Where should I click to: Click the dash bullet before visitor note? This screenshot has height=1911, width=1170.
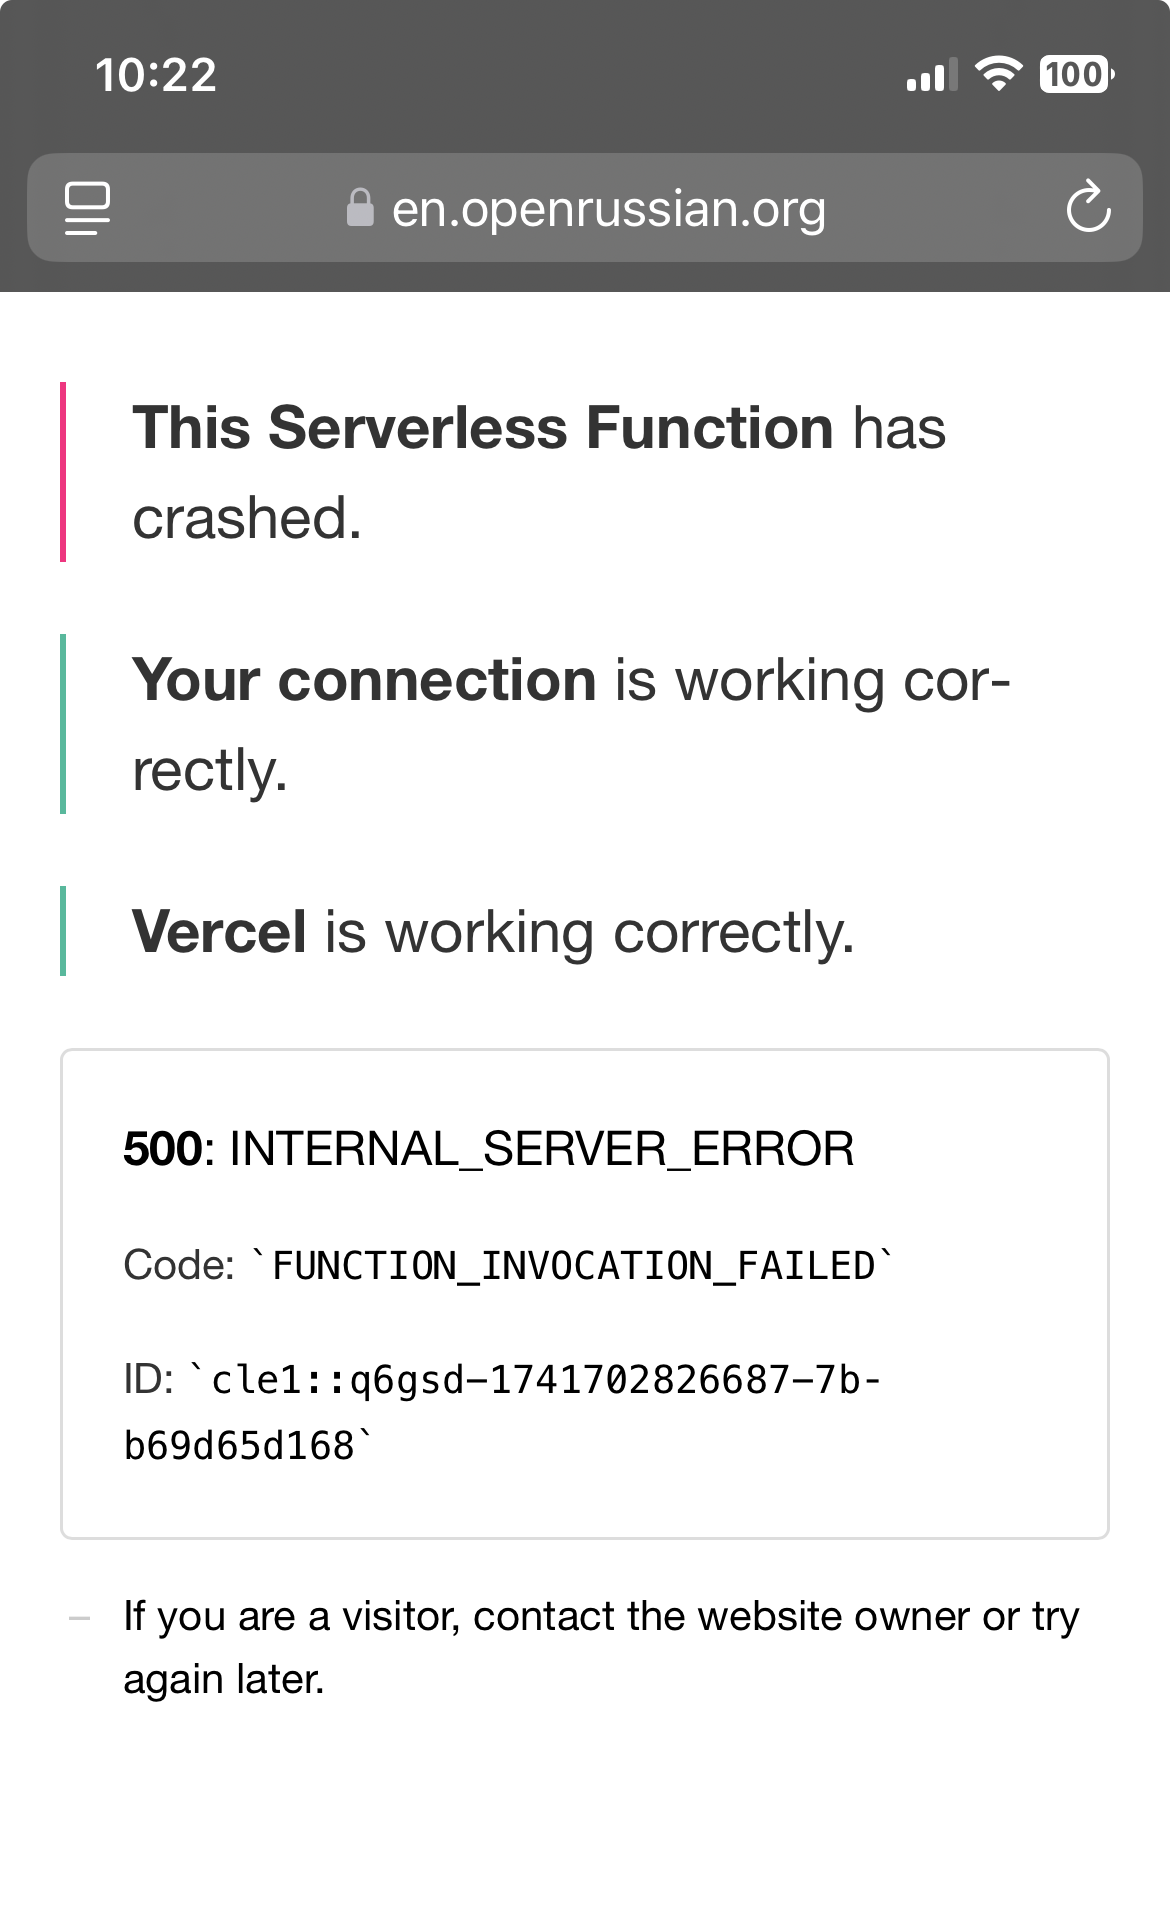click(79, 1618)
